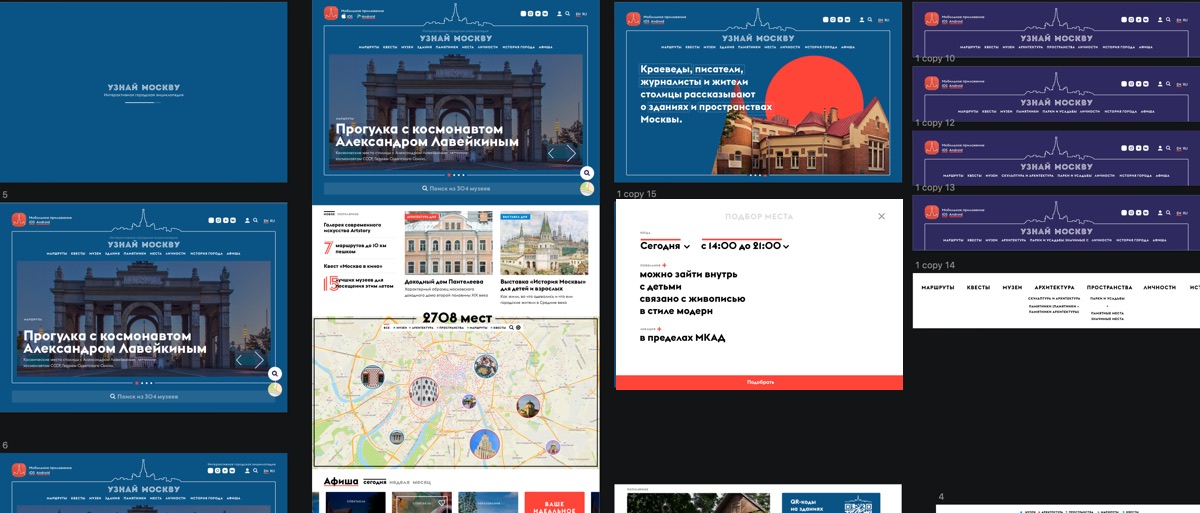Close the 'Подбор места' dialog with the X

point(881,216)
